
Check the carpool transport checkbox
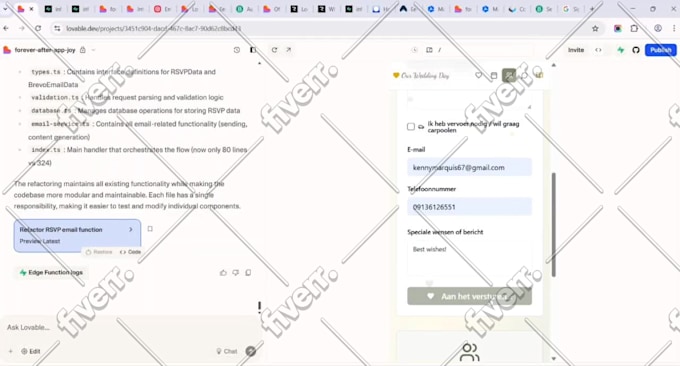[411, 127]
